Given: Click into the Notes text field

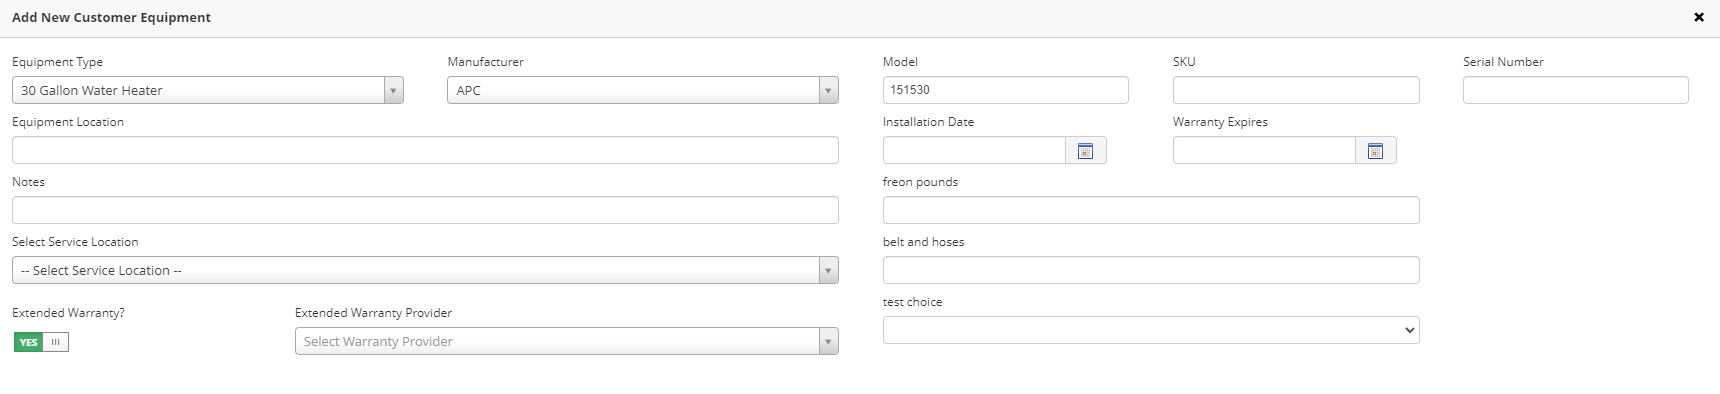Looking at the screenshot, I should tap(425, 210).
